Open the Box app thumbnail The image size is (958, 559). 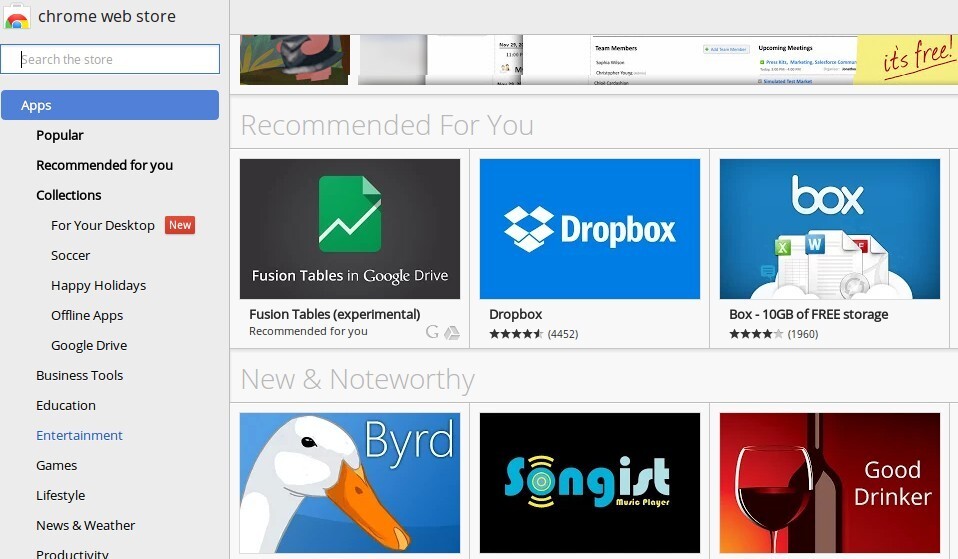pos(830,229)
